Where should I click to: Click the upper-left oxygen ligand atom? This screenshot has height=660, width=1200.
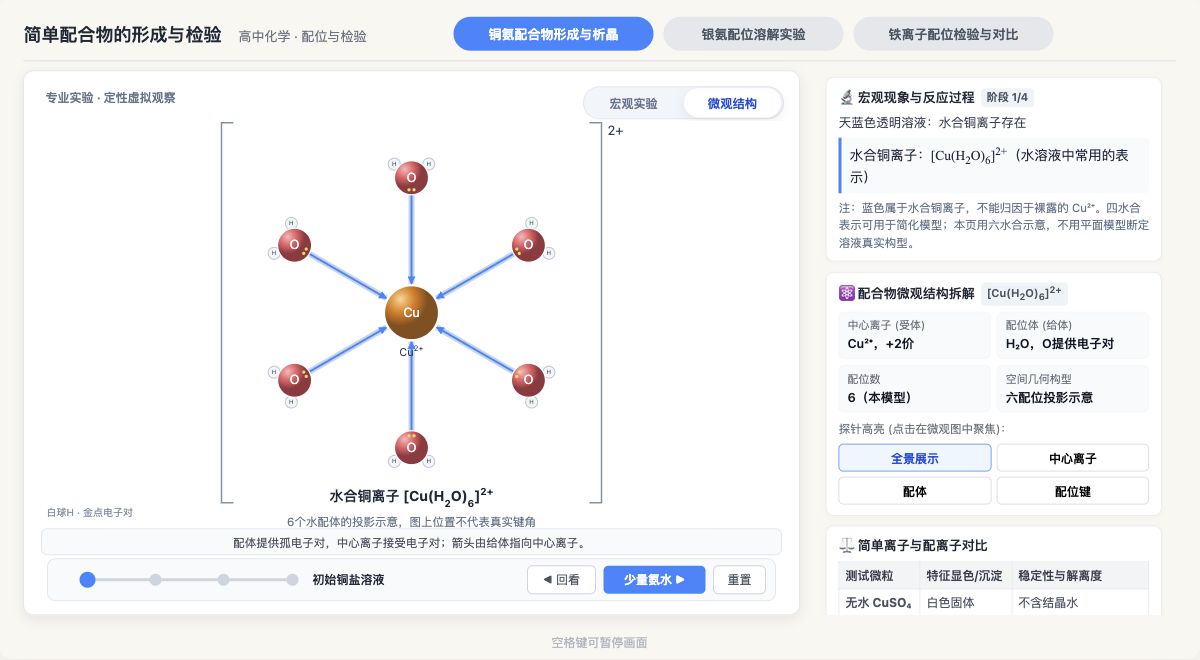pos(294,245)
